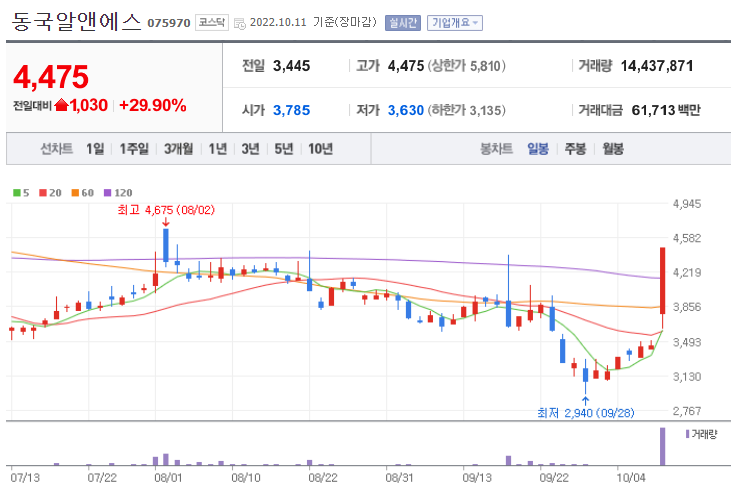Select the 1년 line chart tab

pyautogui.click(x=217, y=149)
